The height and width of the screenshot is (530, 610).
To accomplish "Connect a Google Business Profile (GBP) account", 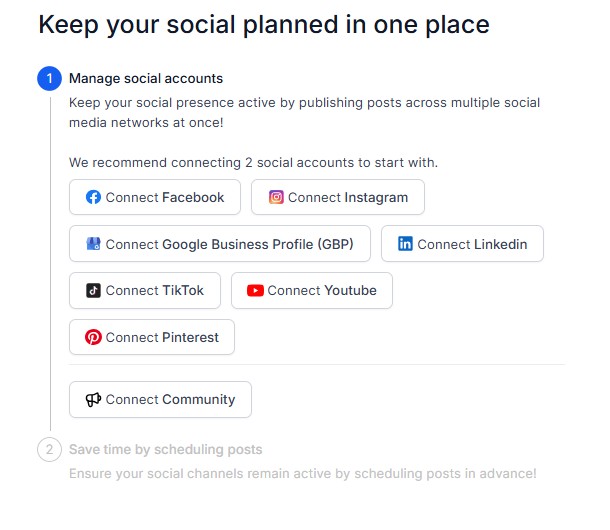I will coord(219,244).
